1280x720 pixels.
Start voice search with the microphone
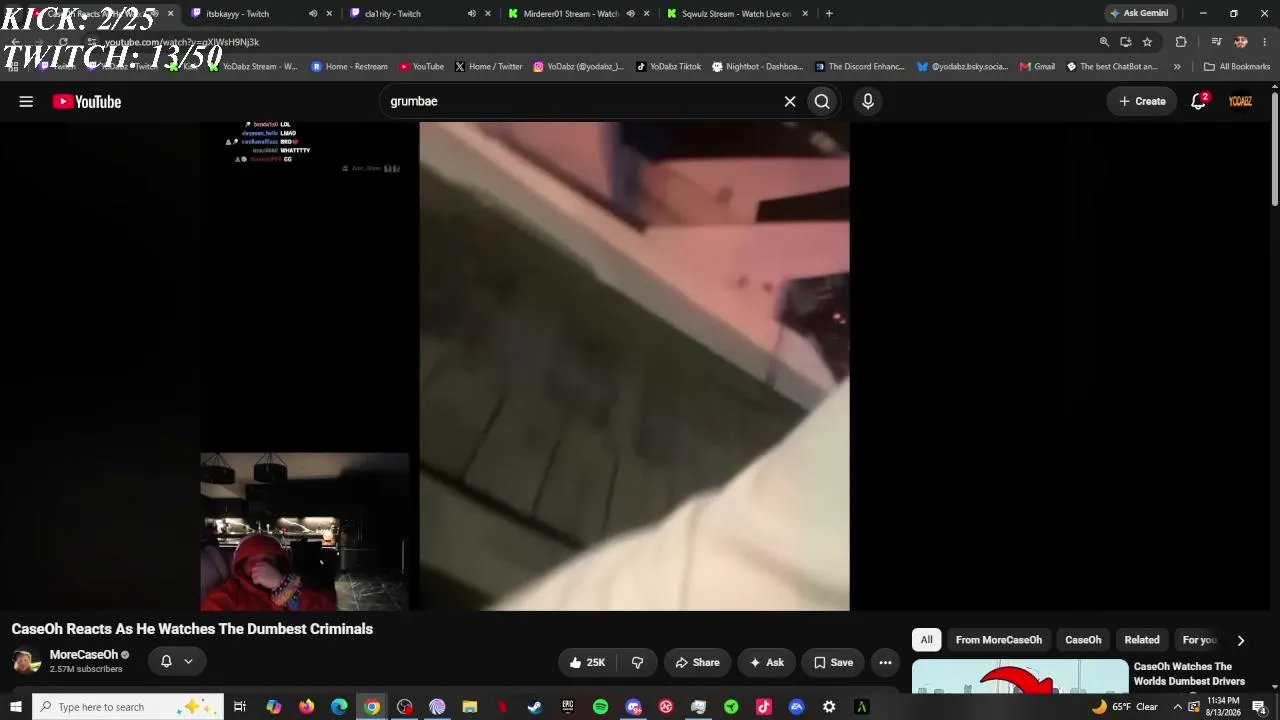coord(868,101)
